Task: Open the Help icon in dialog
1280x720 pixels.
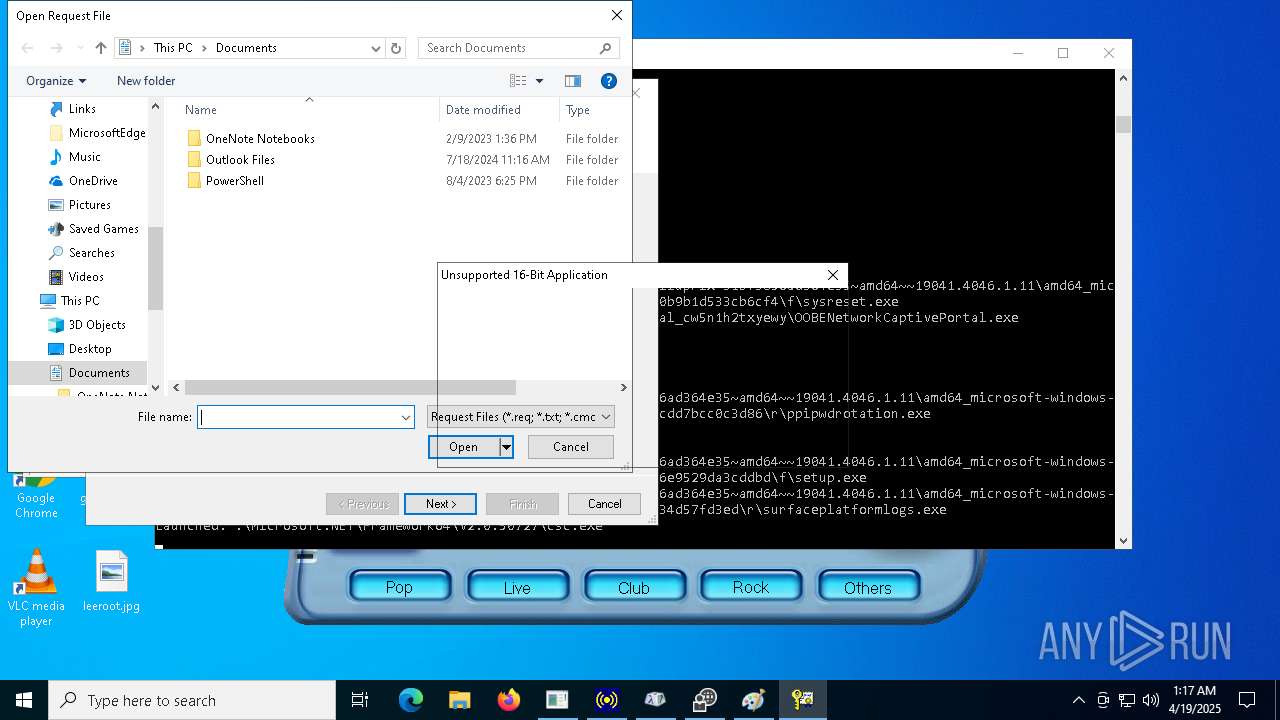Action: pyautogui.click(x=608, y=81)
